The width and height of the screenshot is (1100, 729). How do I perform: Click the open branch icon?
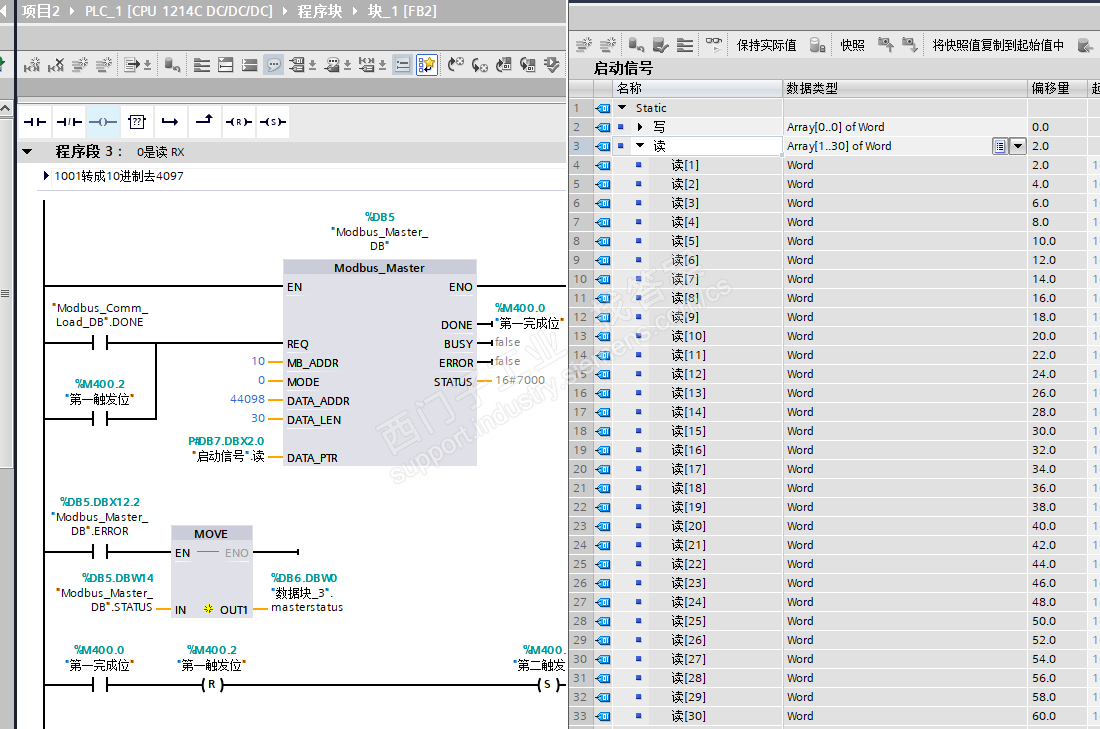coord(170,122)
